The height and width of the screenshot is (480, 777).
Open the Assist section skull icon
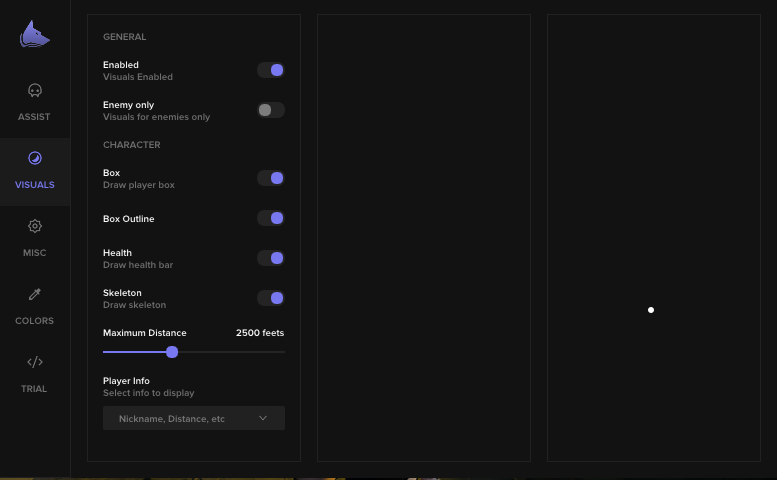35,91
